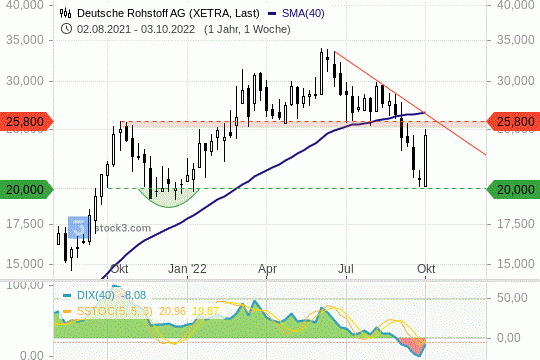
Task: Select the green 20,000 right price tag
Action: click(513, 189)
